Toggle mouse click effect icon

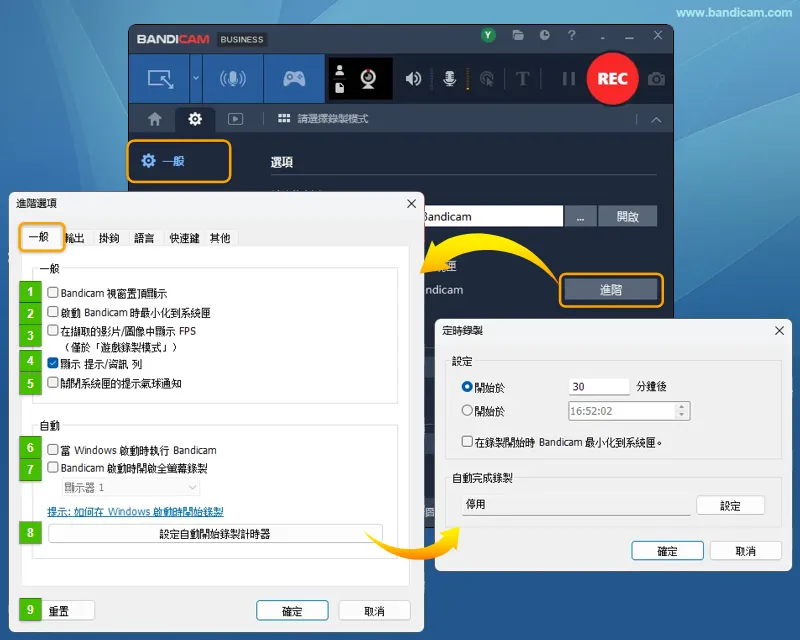point(487,79)
